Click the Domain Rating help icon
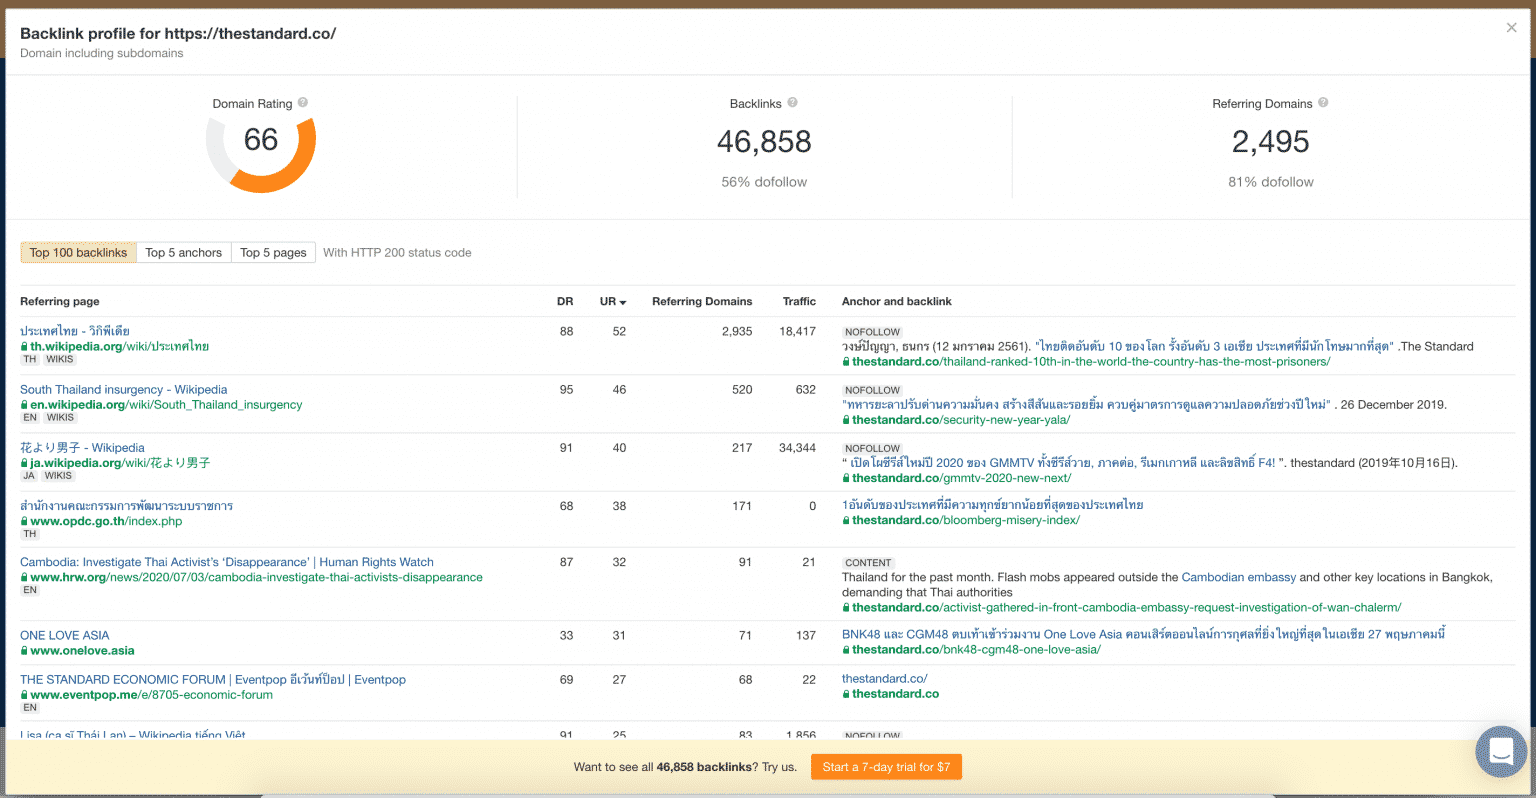This screenshot has height=798, width=1536. [x=303, y=103]
